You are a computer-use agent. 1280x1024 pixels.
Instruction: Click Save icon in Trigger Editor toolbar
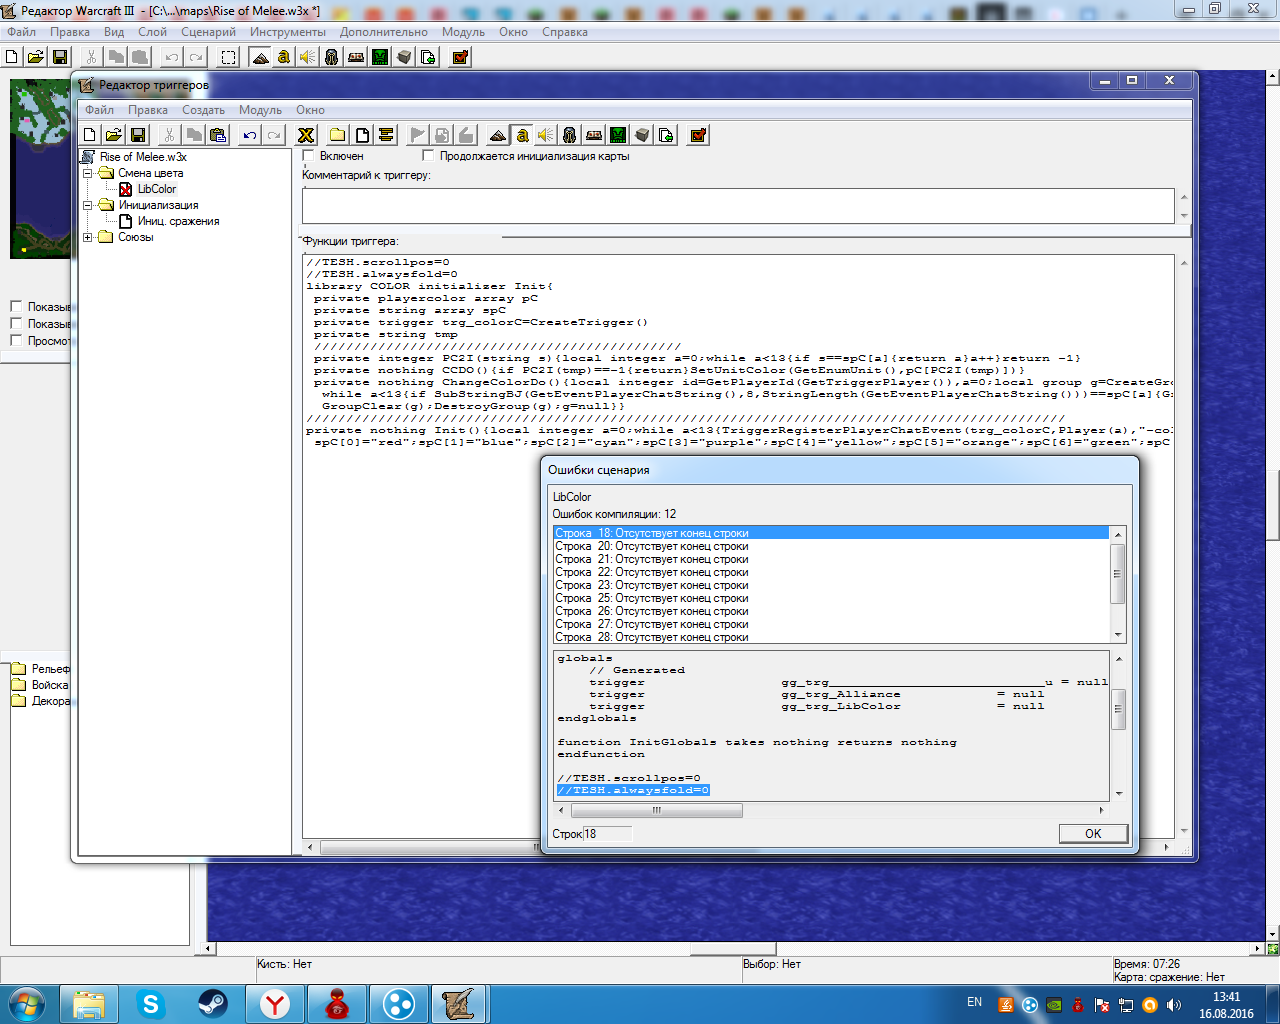(138, 135)
